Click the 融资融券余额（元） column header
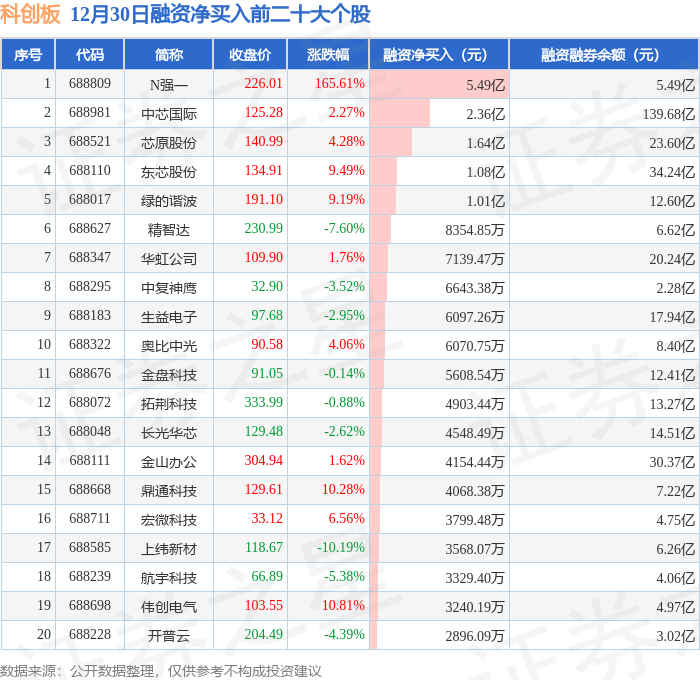This screenshot has height=680, width=700. [x=604, y=54]
